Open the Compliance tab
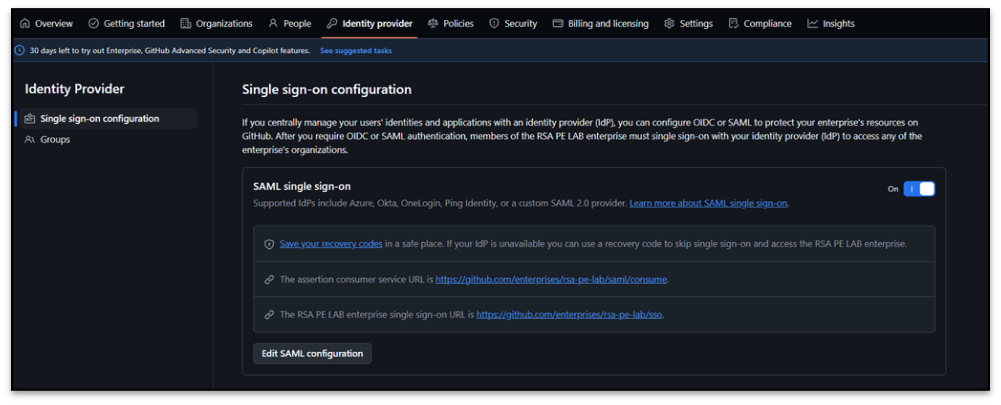Image resolution: width=1001 pixels, height=405 pixels. point(767,24)
